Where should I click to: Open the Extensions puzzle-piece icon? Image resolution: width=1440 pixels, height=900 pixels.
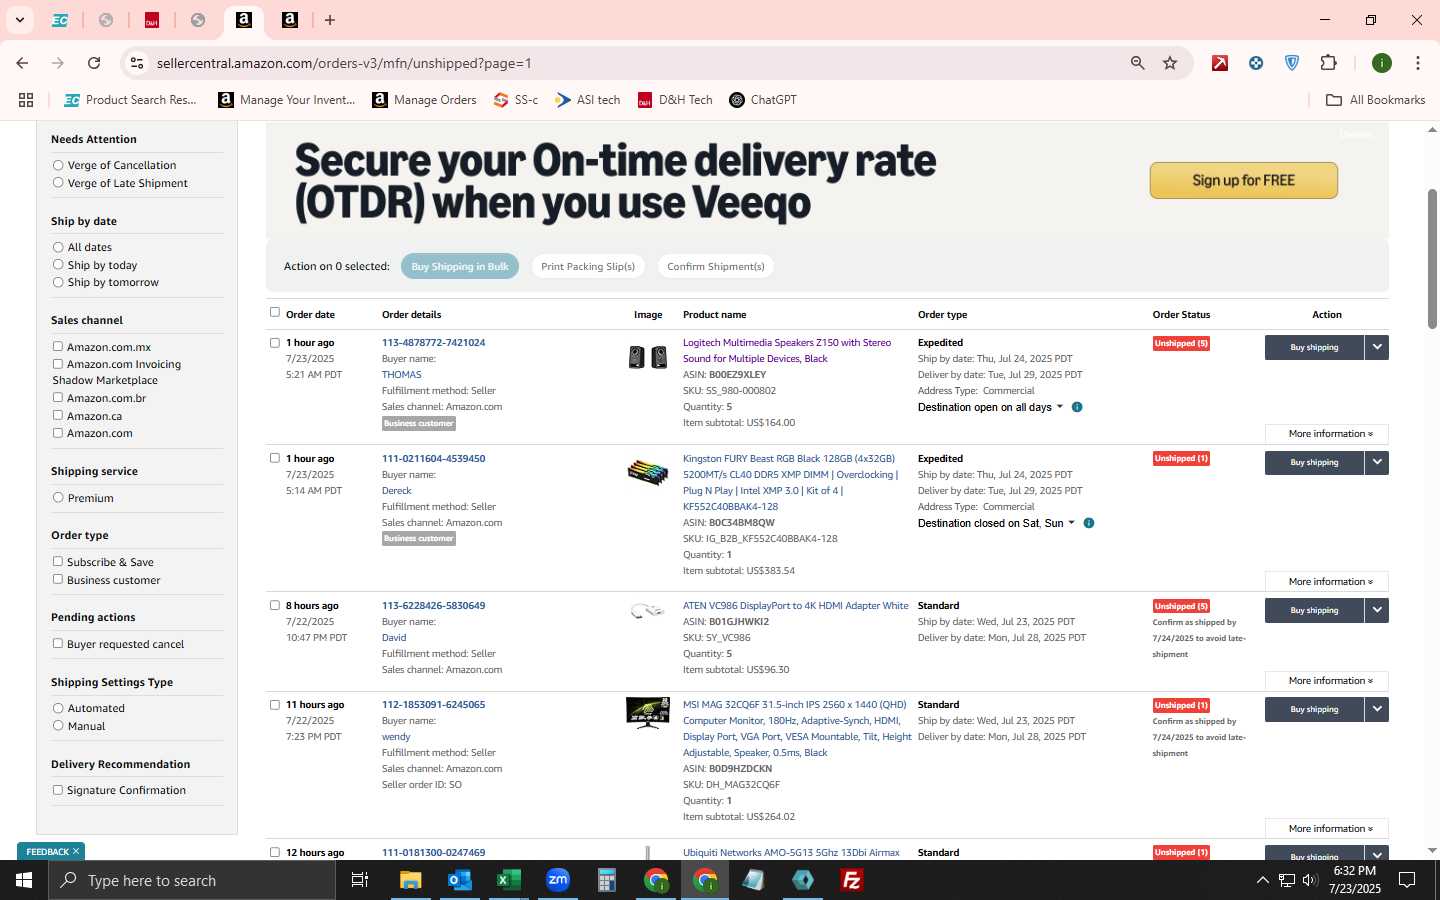point(1328,63)
